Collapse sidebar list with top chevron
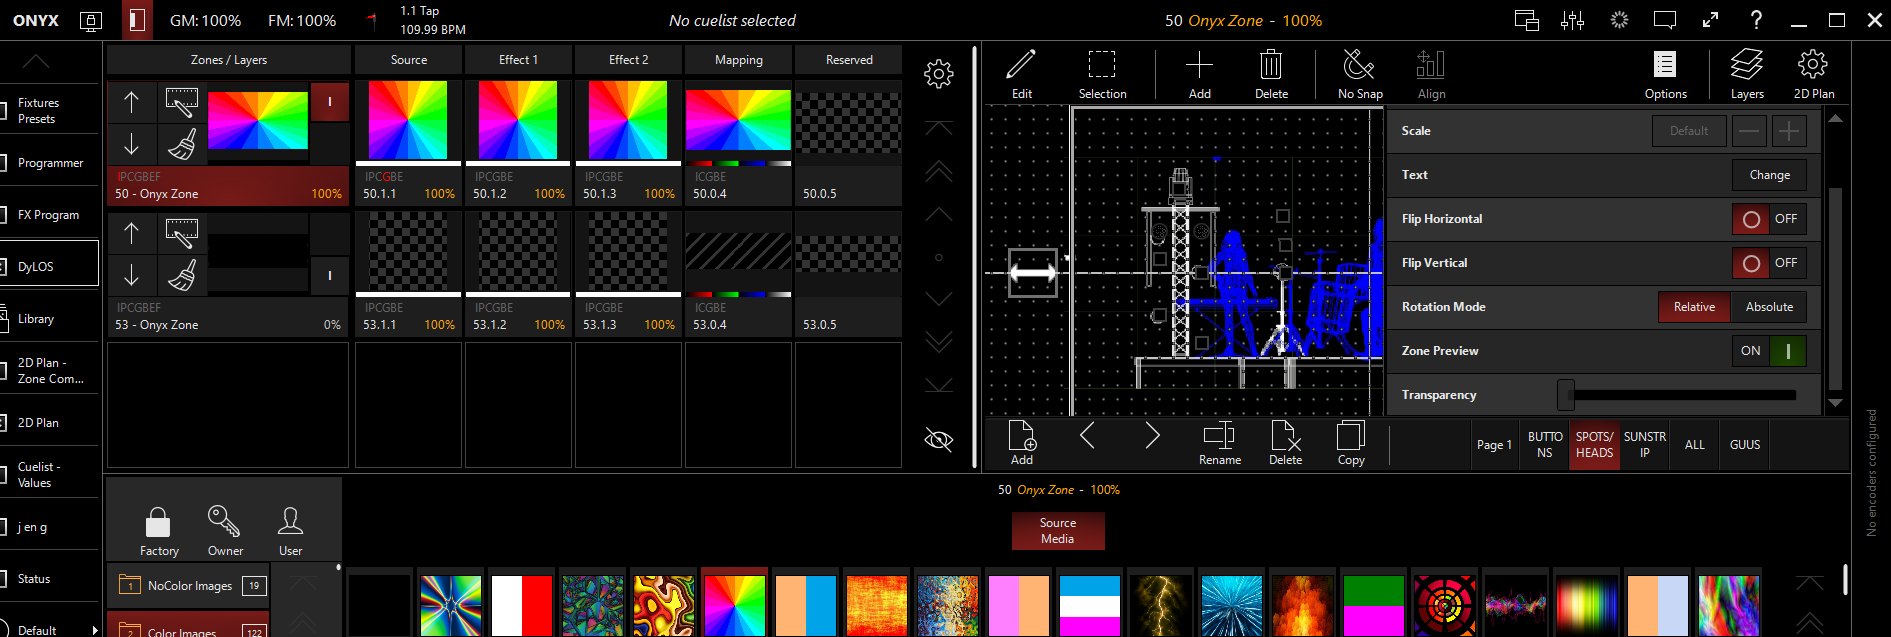This screenshot has height=637, width=1891. tap(36, 62)
